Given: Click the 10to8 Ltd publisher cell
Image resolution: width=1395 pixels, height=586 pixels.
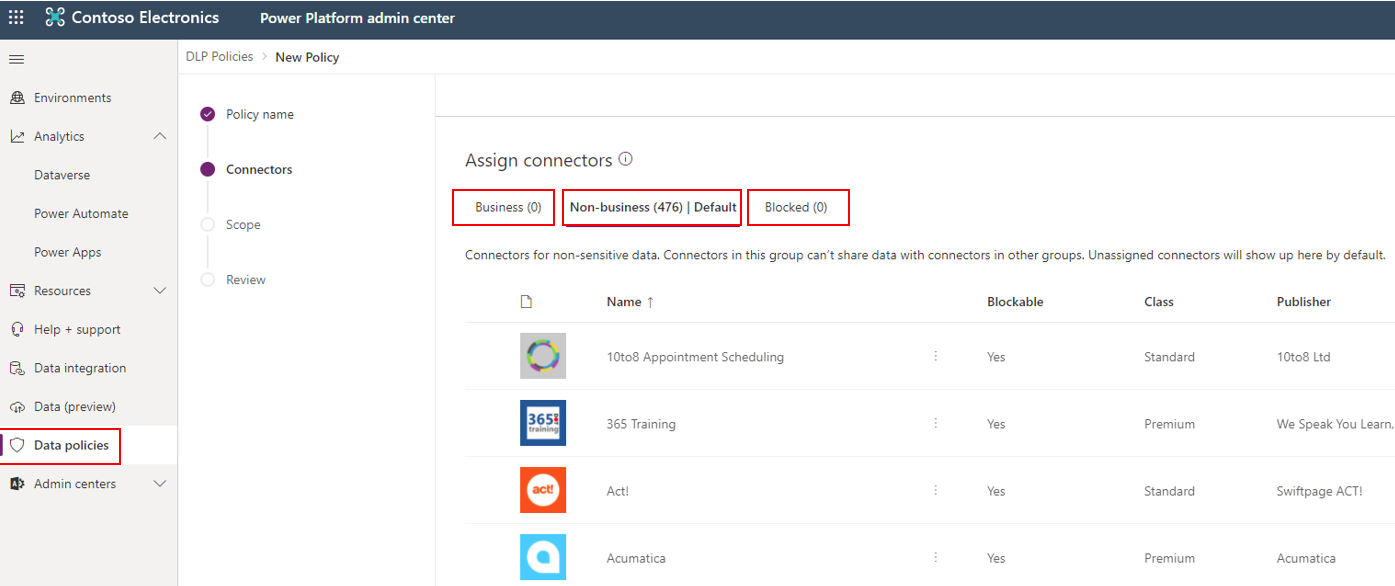Looking at the screenshot, I should click(1303, 357).
